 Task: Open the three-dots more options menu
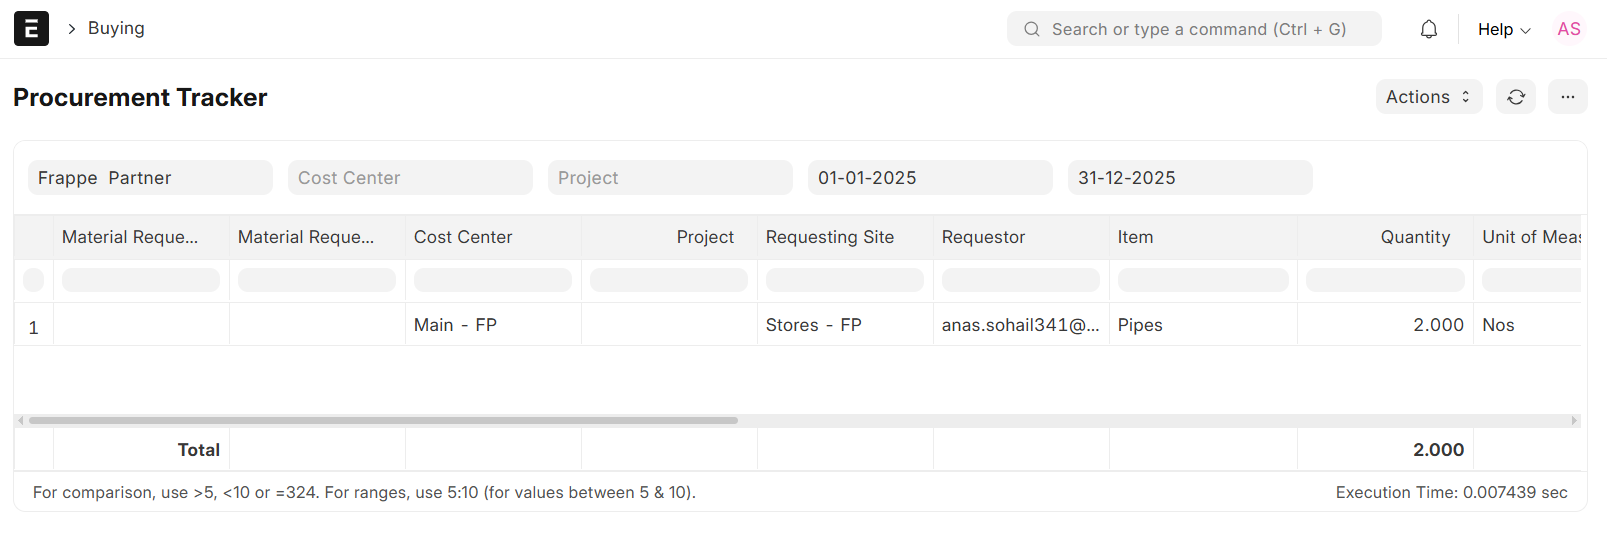1567,97
